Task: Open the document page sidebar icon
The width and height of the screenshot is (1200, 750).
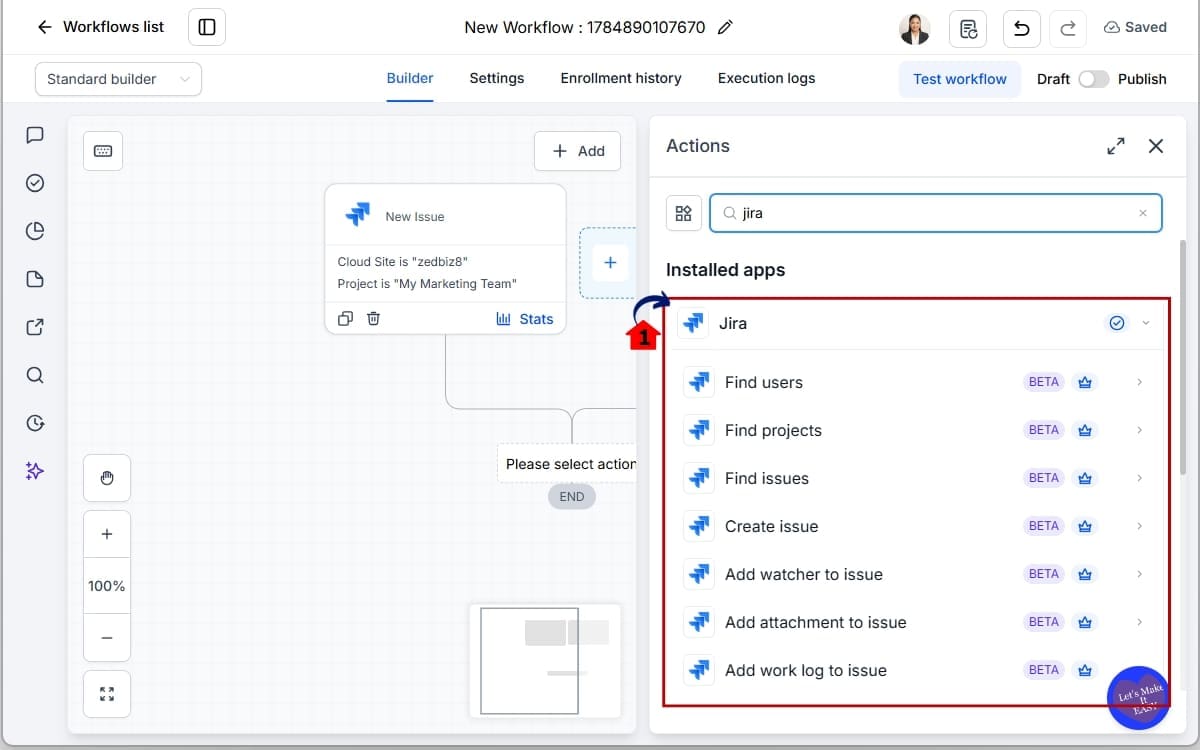Action: (35, 279)
